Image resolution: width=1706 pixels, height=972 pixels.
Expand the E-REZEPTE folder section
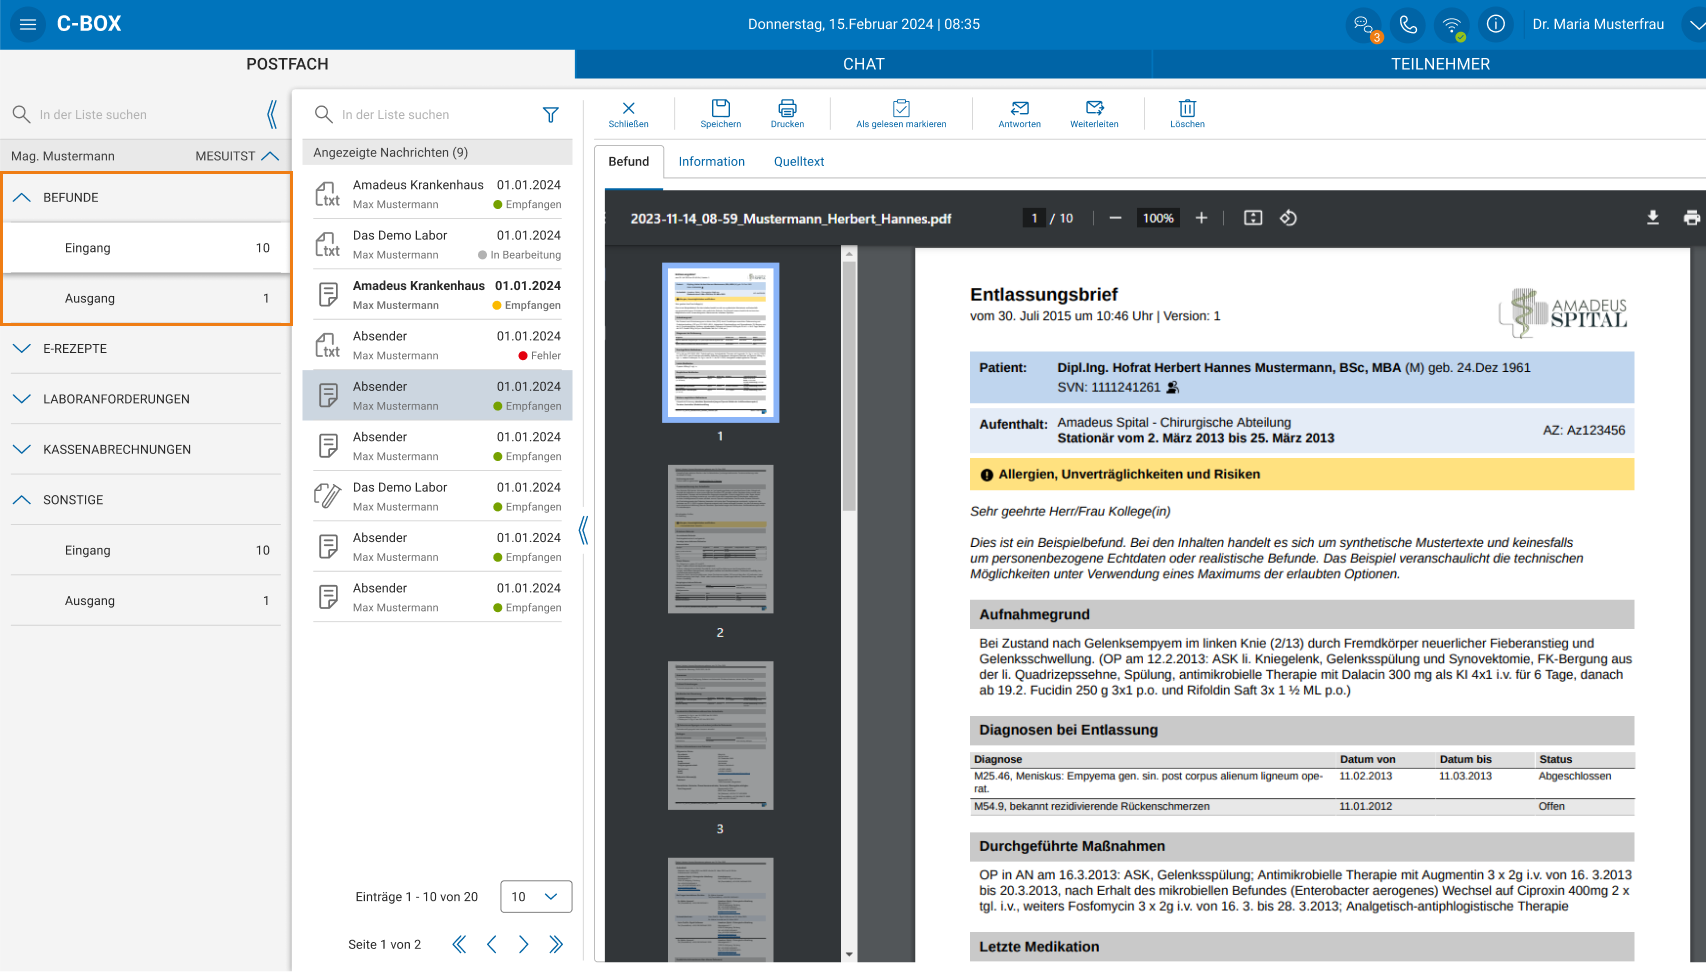[22, 349]
